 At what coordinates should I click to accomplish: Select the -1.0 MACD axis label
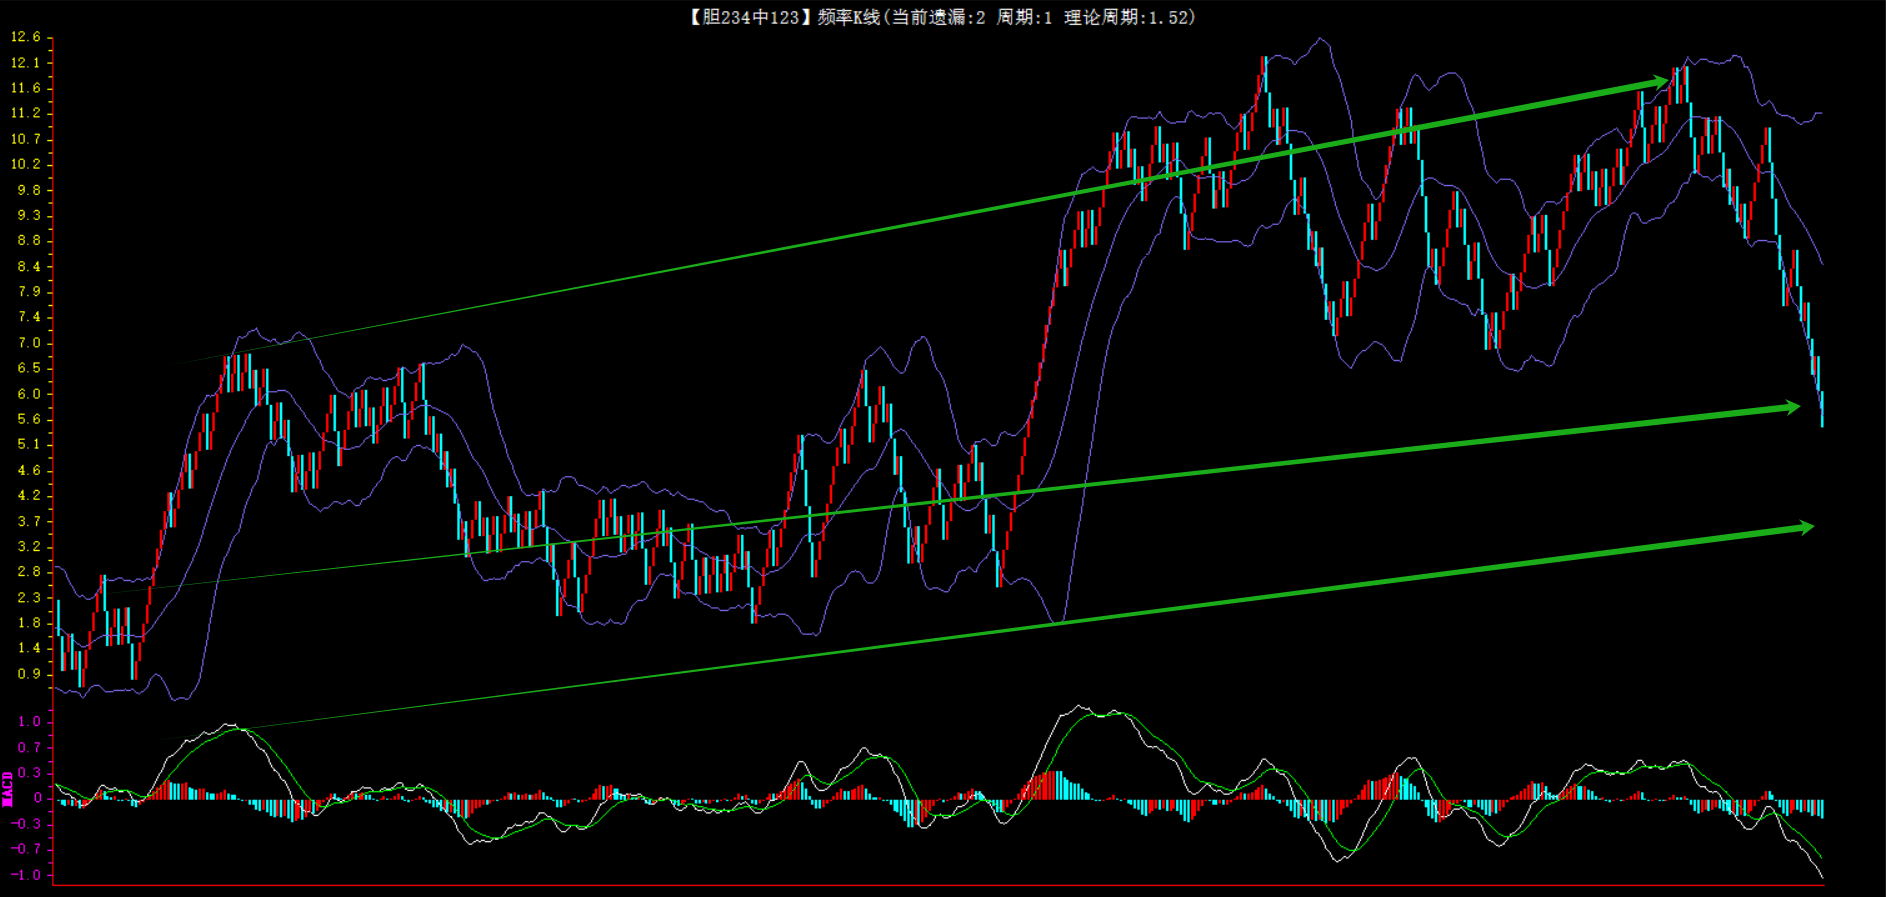pos(26,875)
